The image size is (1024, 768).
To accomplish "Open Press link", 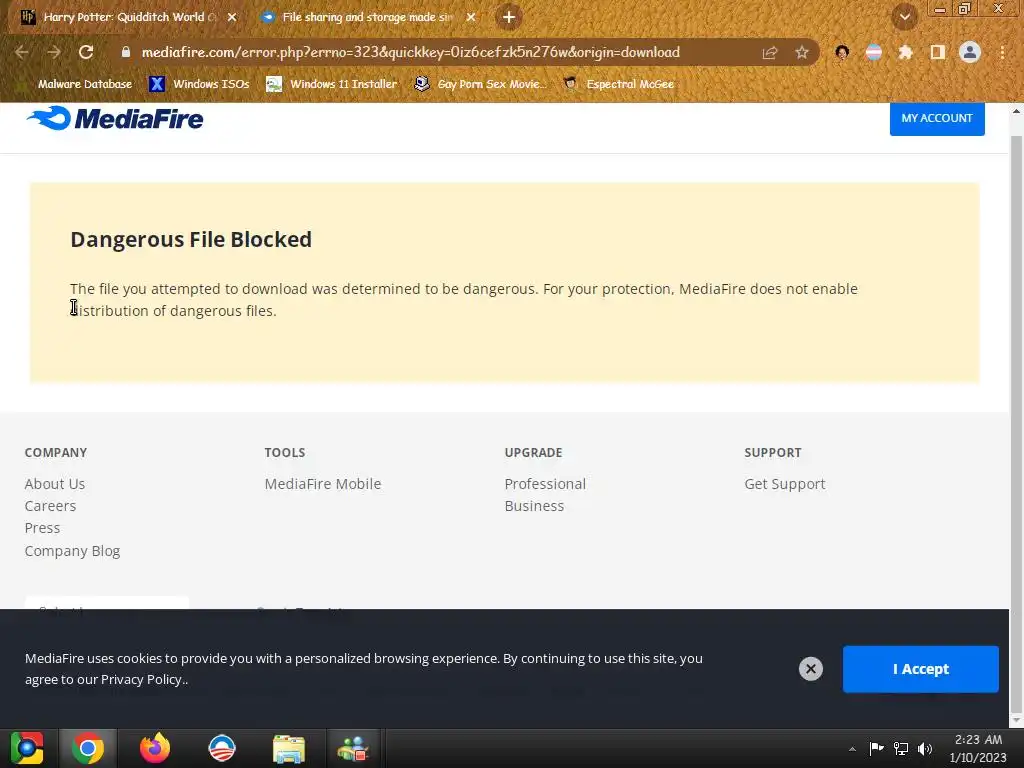I will [x=42, y=528].
